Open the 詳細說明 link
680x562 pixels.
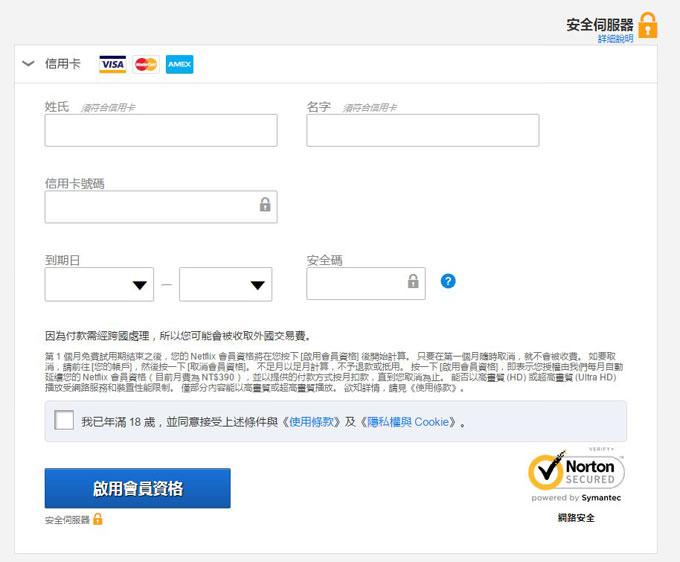tap(615, 39)
